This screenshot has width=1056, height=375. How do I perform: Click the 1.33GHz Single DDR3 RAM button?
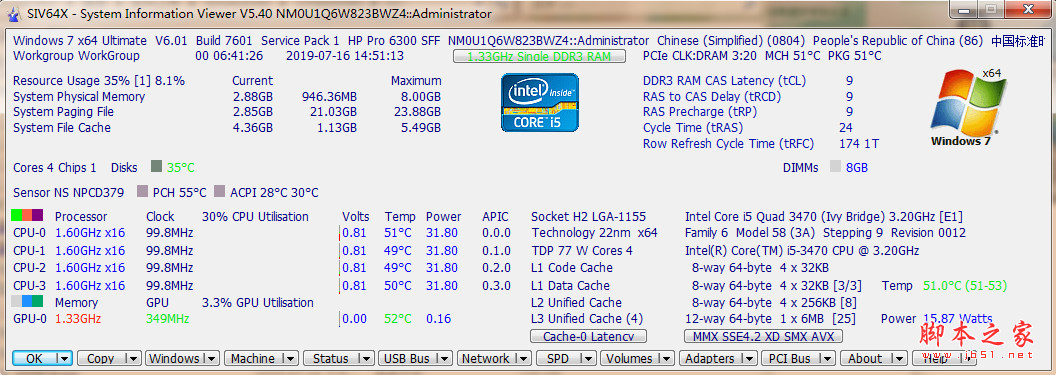click(x=539, y=57)
